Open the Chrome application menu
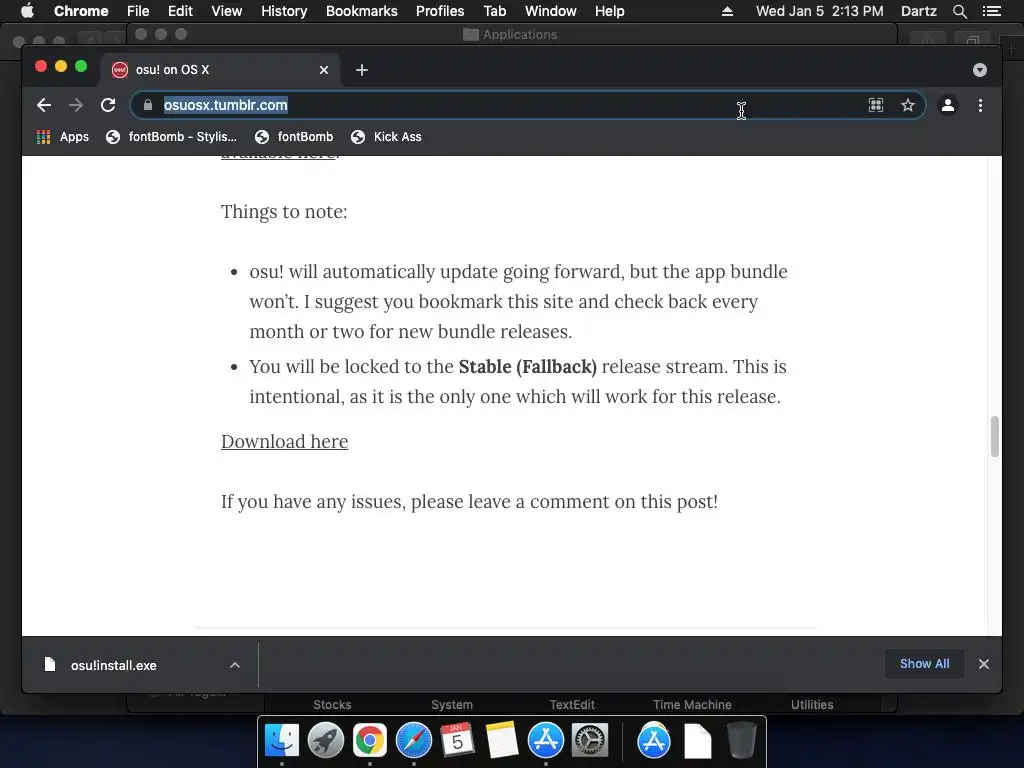Image resolution: width=1024 pixels, height=768 pixels. 81,11
